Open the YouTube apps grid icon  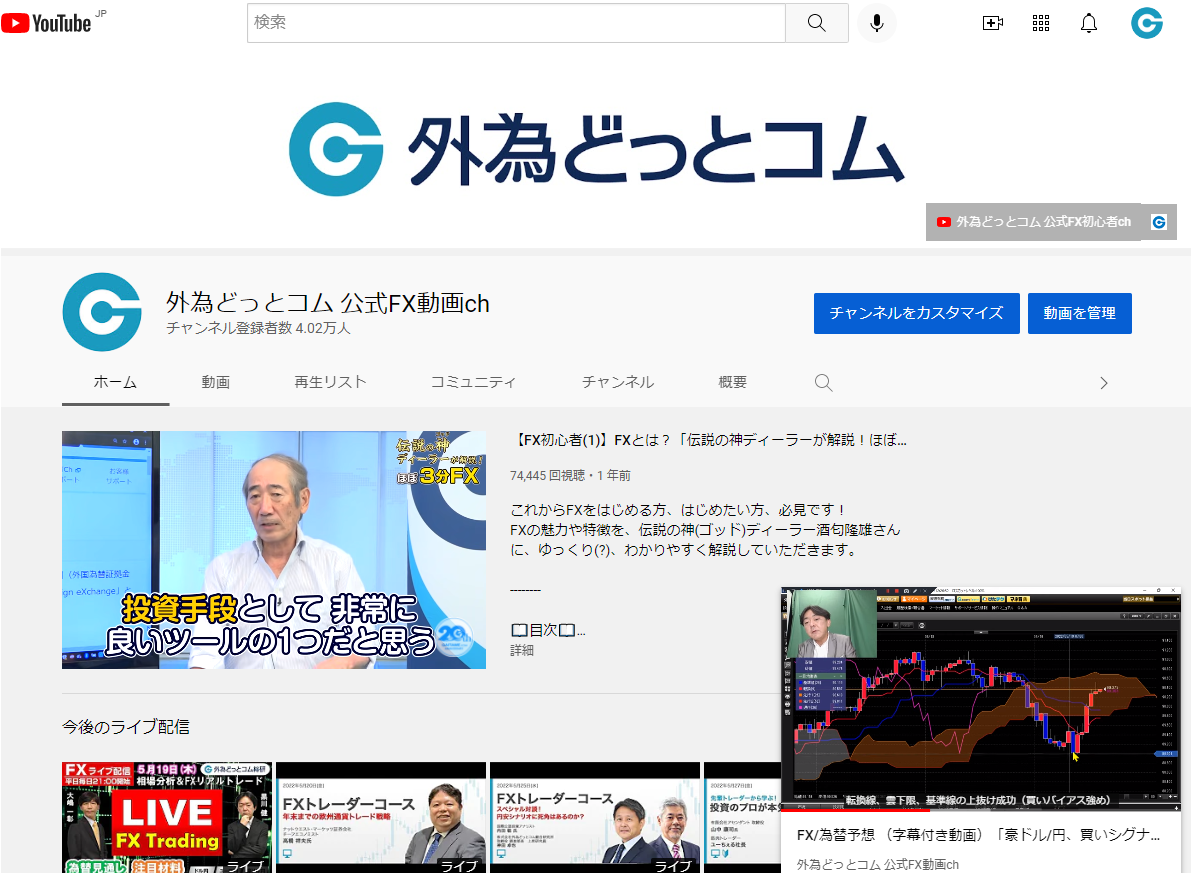(1041, 23)
